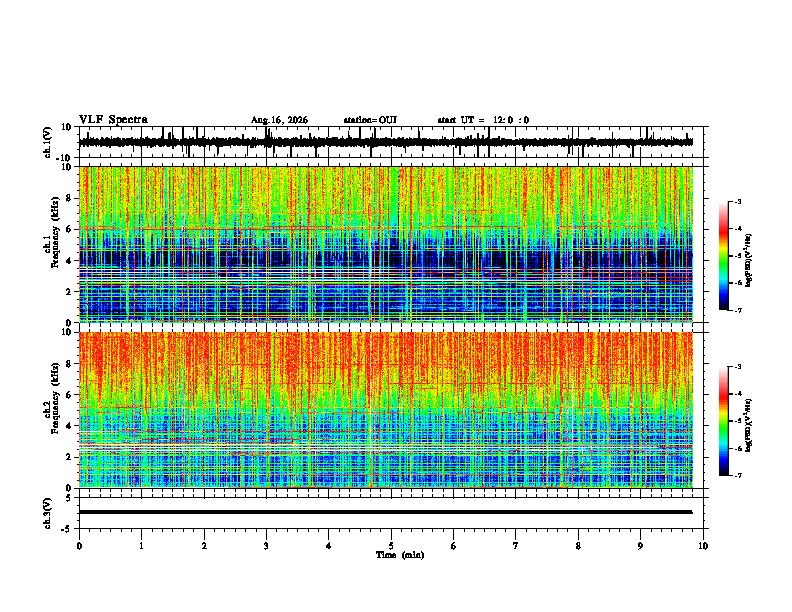The image size is (792, 612).
Task: Click the "6" kHz tick on ch.2 frequency axis
Action: pos(69,395)
